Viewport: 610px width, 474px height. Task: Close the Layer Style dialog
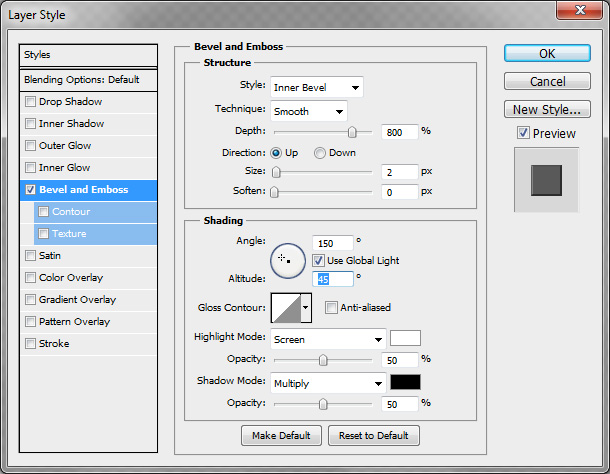click(586, 16)
